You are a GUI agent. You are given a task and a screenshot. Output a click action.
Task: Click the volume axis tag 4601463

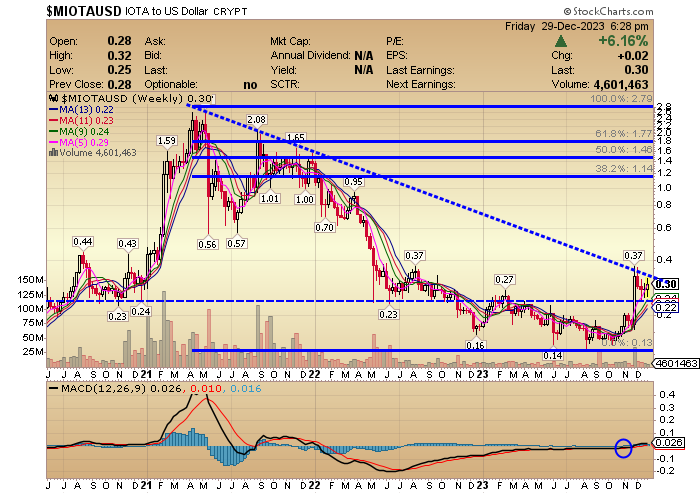click(x=676, y=364)
